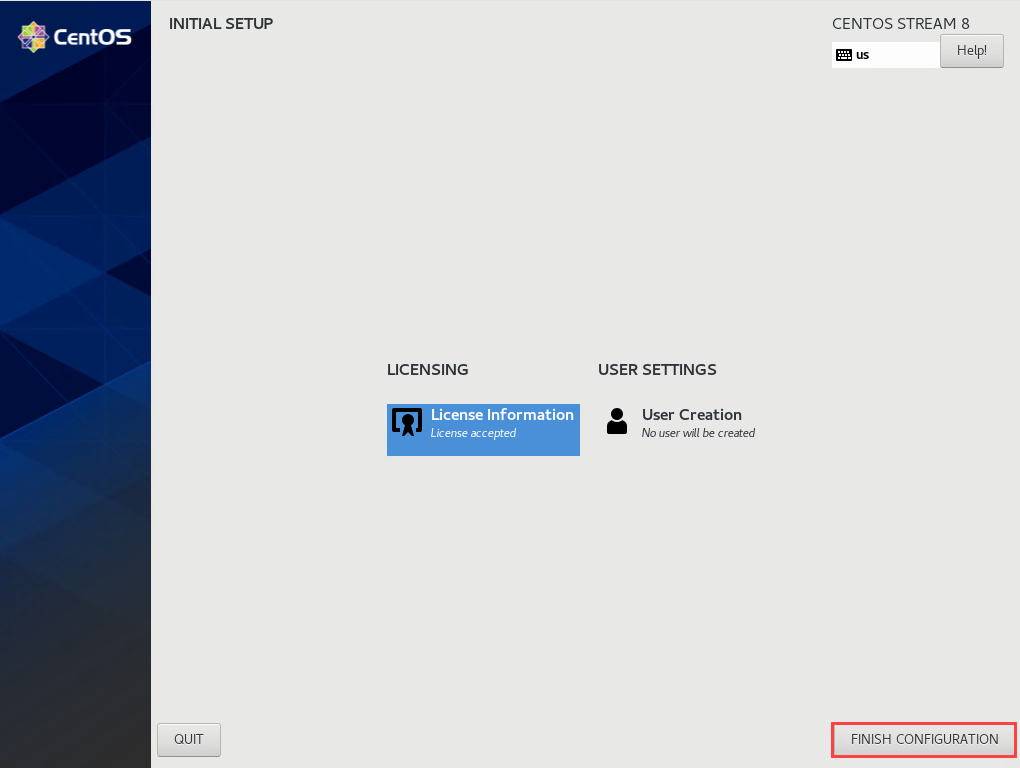Click the CENTOS STREAM 8 label
Viewport: 1020px width, 768px height.
coord(901,23)
